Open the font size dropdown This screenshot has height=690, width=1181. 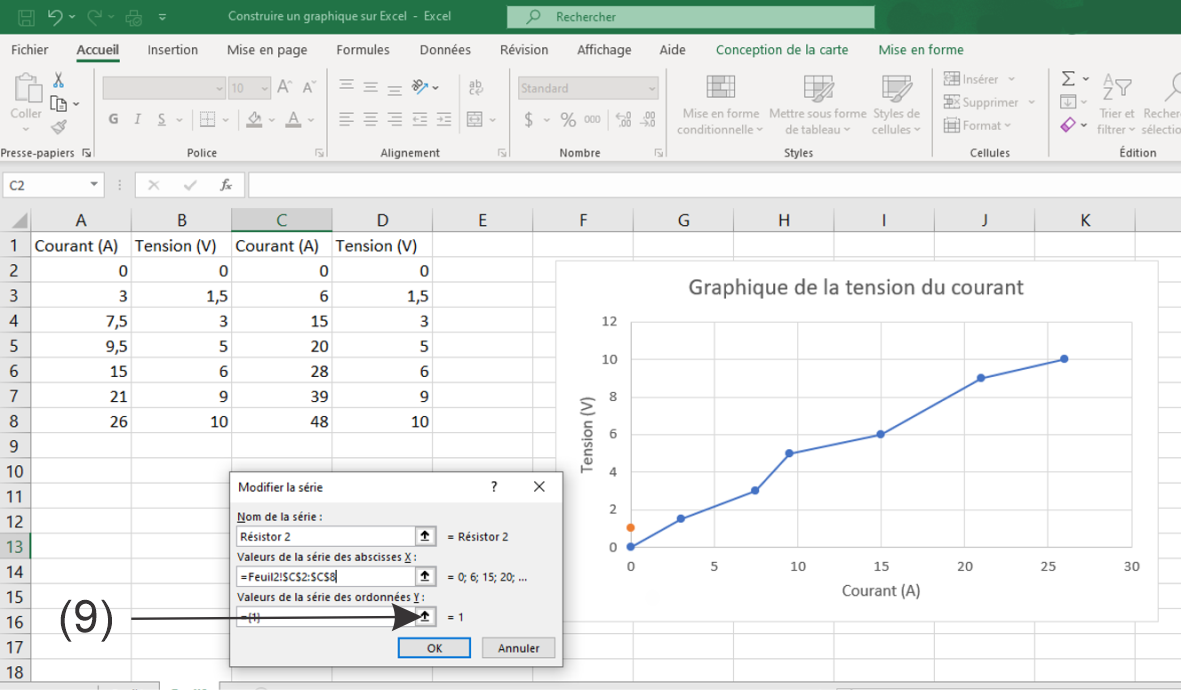[x=264, y=88]
